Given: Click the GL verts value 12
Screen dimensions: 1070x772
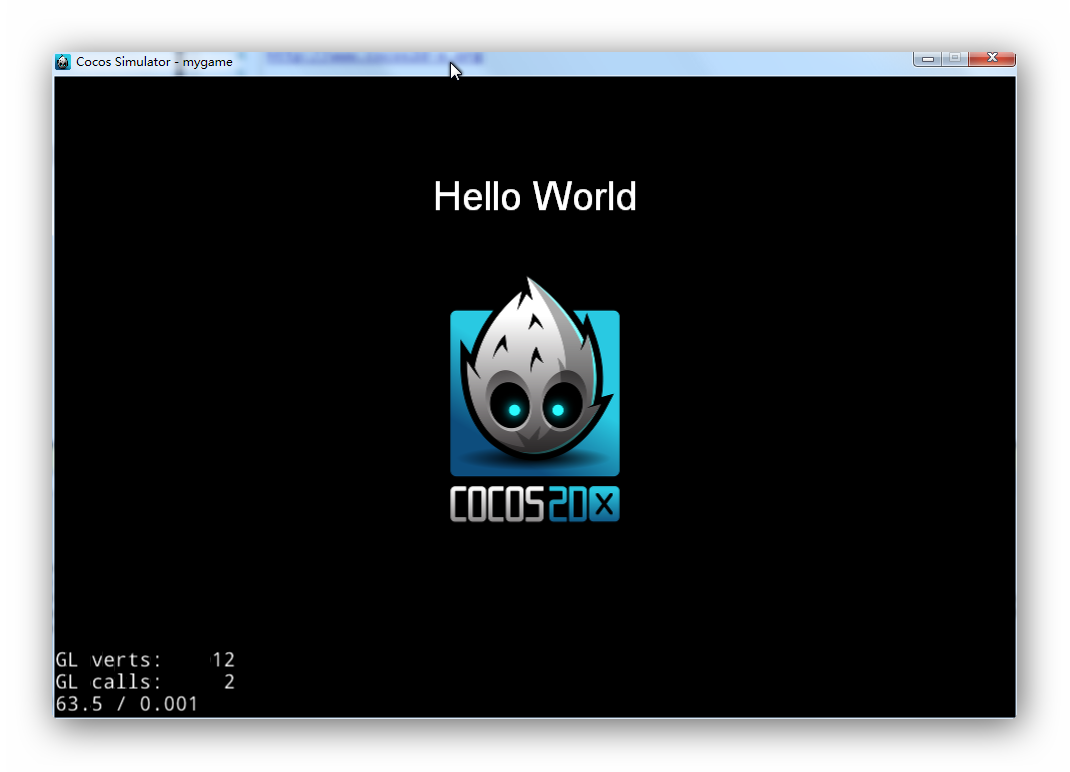Looking at the screenshot, I should (223, 660).
